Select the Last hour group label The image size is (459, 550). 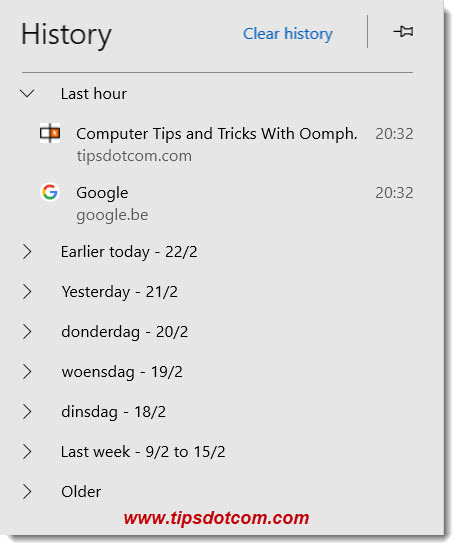94,94
